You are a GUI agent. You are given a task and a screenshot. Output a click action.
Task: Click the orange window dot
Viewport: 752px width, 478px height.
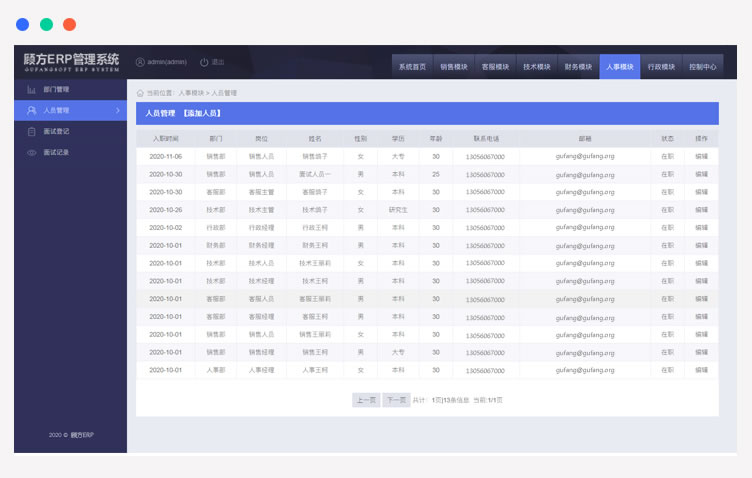(70, 24)
